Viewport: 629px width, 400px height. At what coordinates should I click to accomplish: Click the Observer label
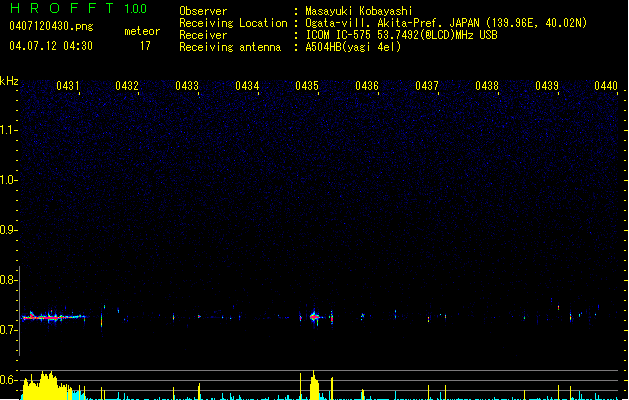pos(203,11)
